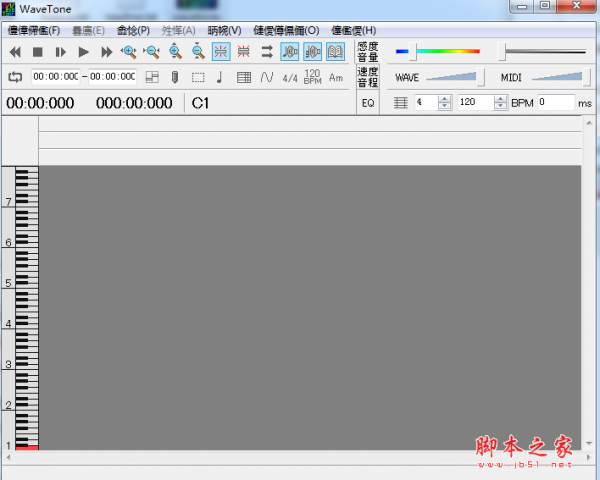
Task: Click the octave 4 label on keyboard
Action: [8, 324]
